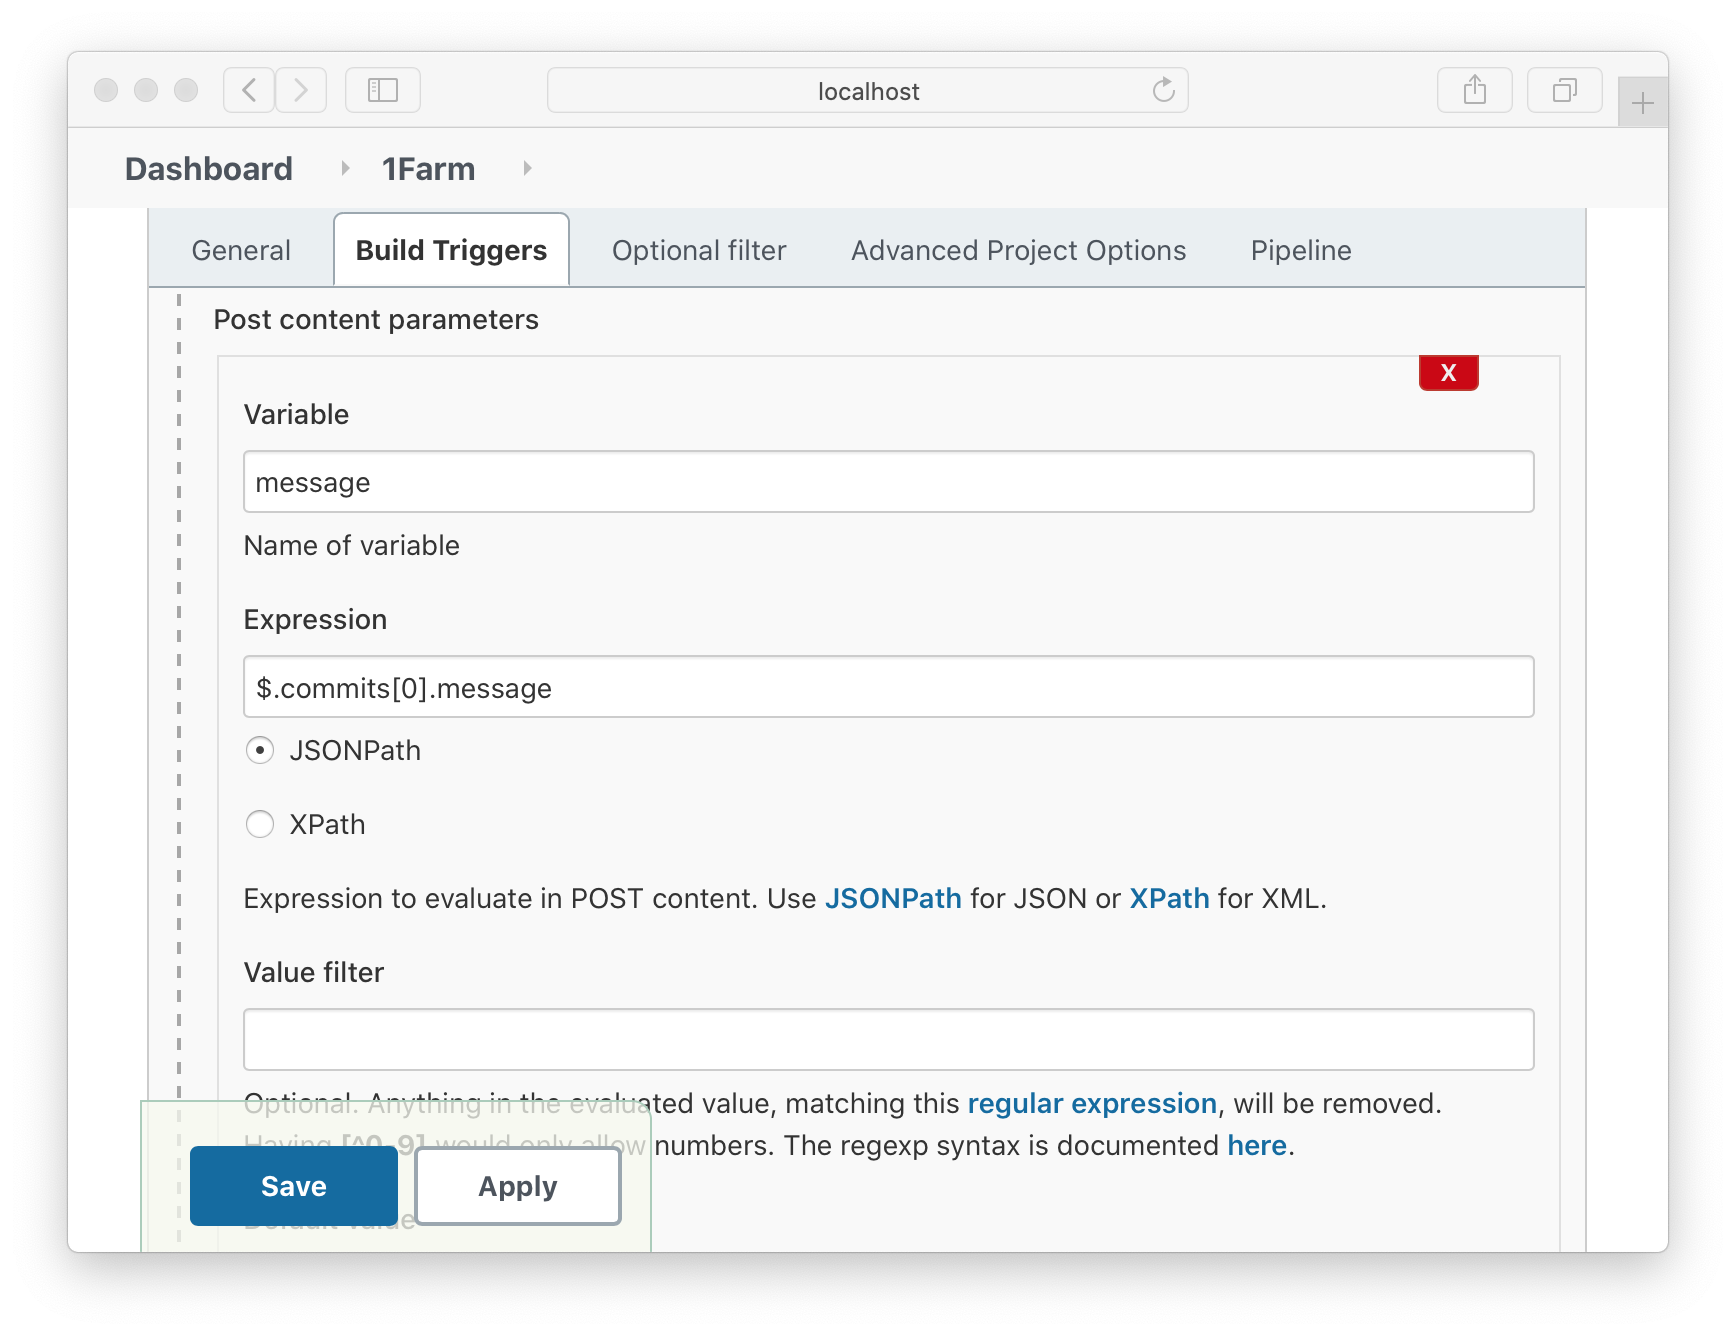Reload the localhost page
The width and height of the screenshot is (1736, 1336).
[x=1163, y=90]
